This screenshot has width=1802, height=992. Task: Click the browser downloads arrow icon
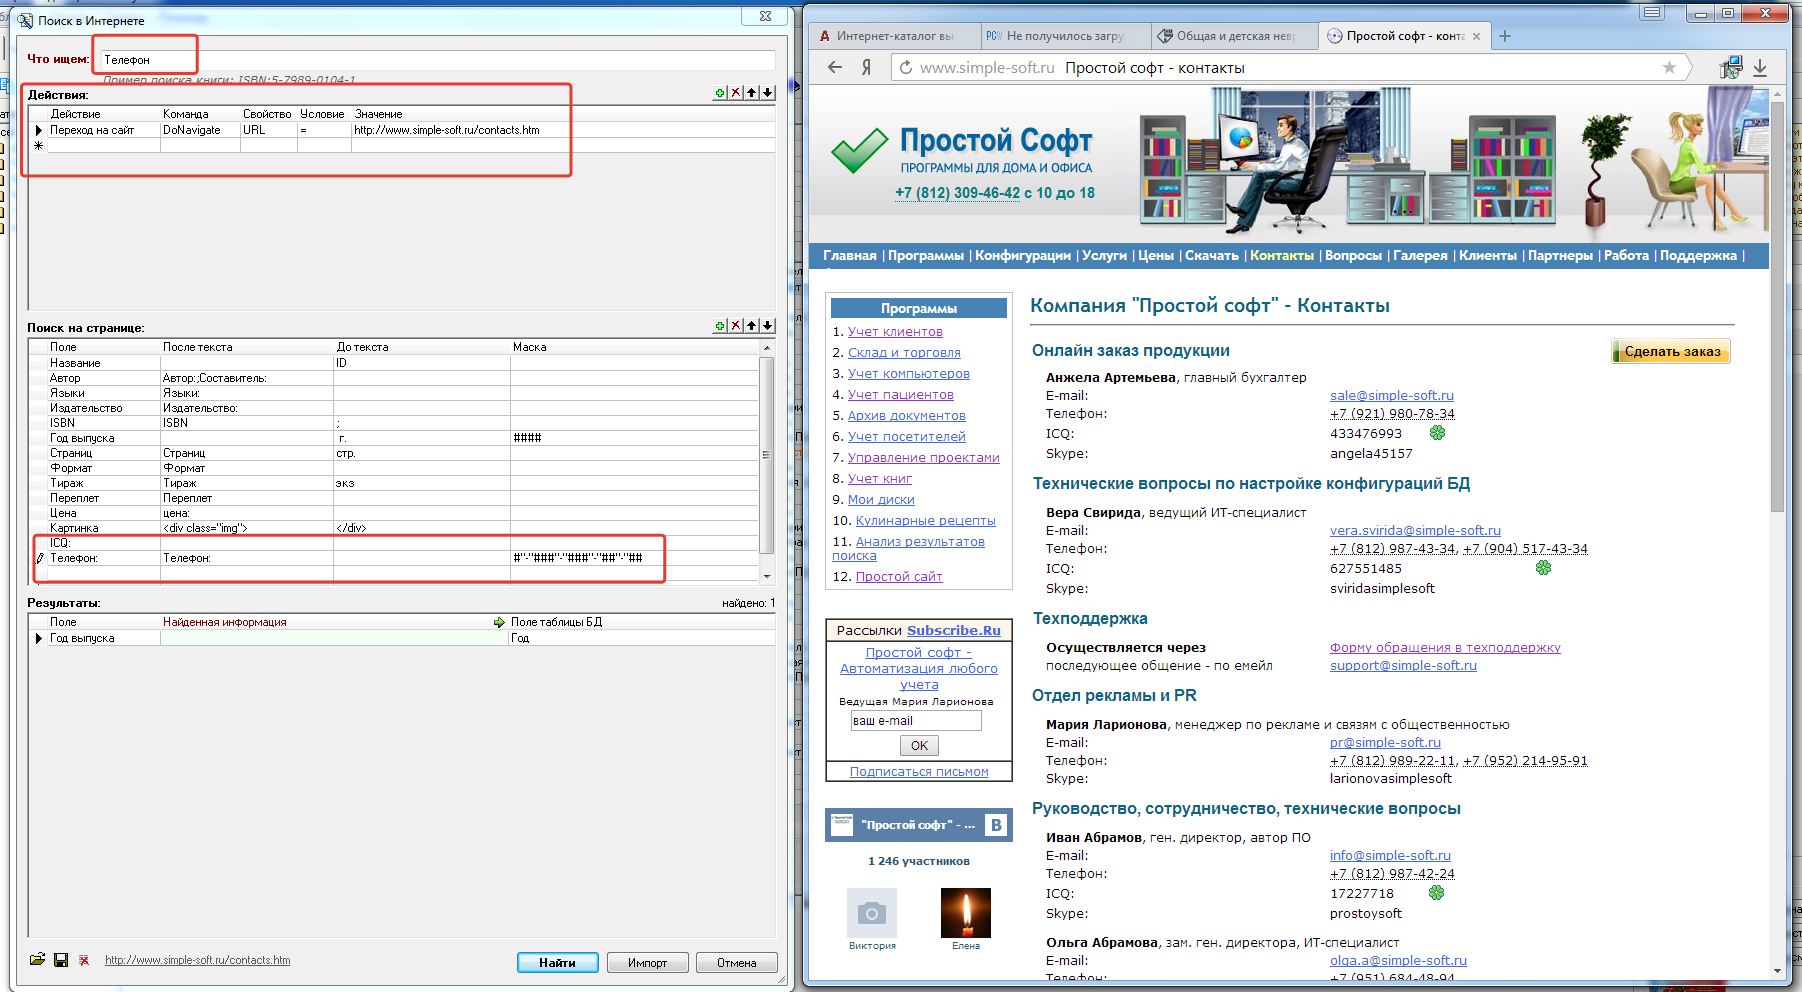[1760, 68]
